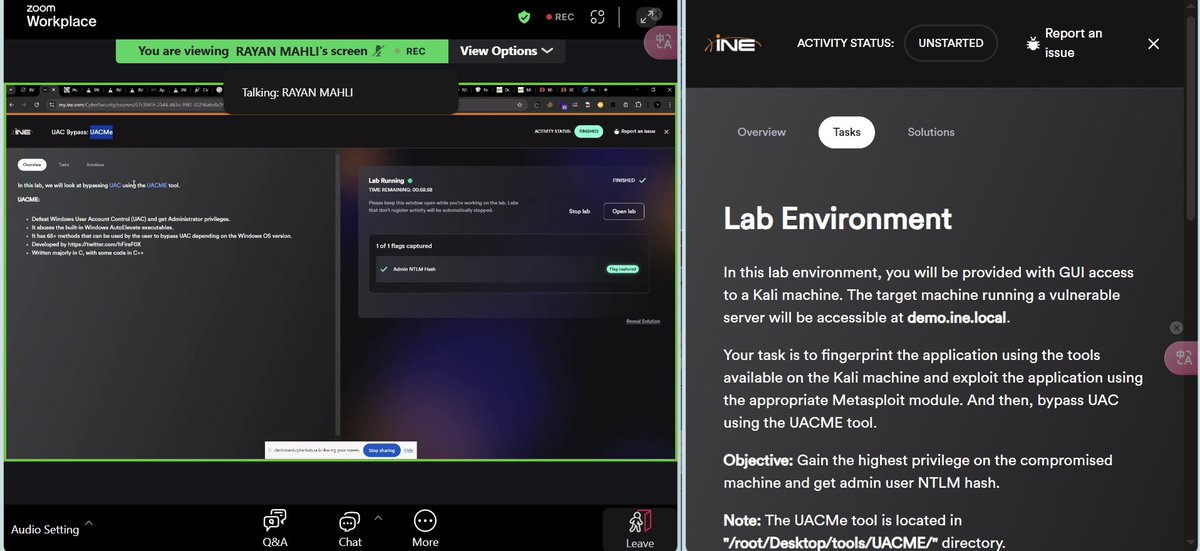Click Lab Running status text
This screenshot has height=551, width=1200.
(387, 180)
